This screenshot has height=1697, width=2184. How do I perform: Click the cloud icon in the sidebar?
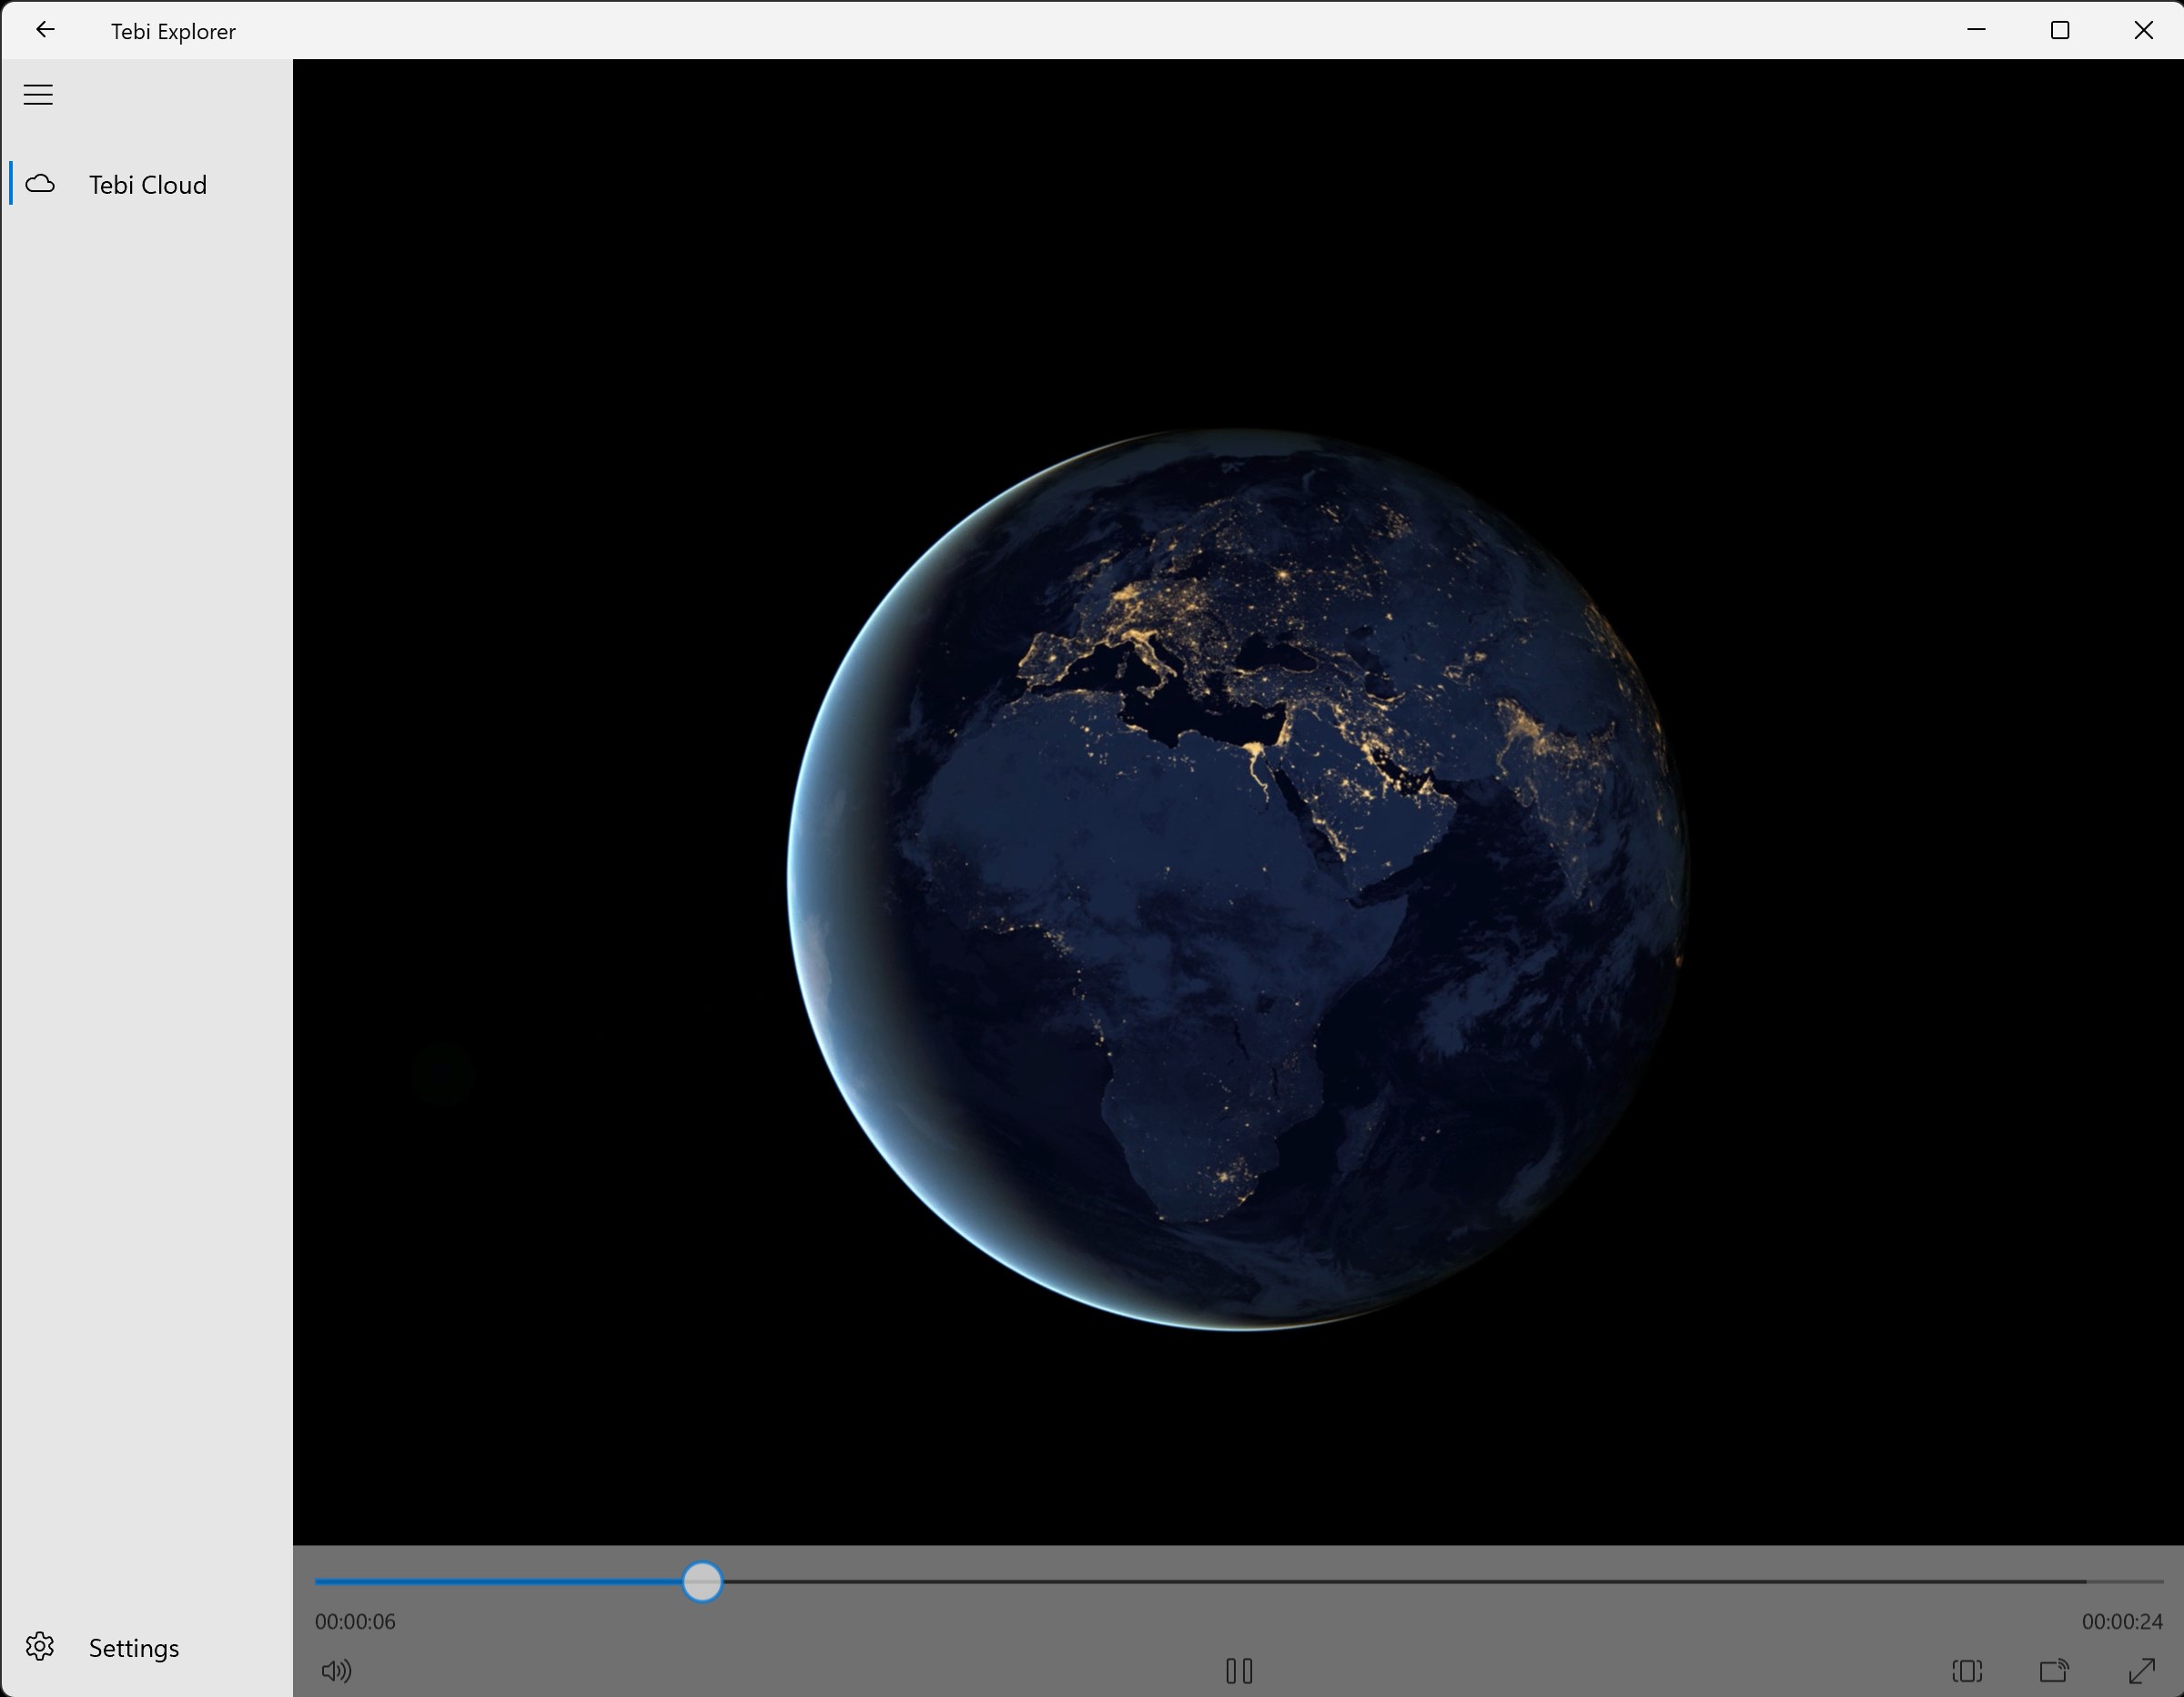[40, 184]
